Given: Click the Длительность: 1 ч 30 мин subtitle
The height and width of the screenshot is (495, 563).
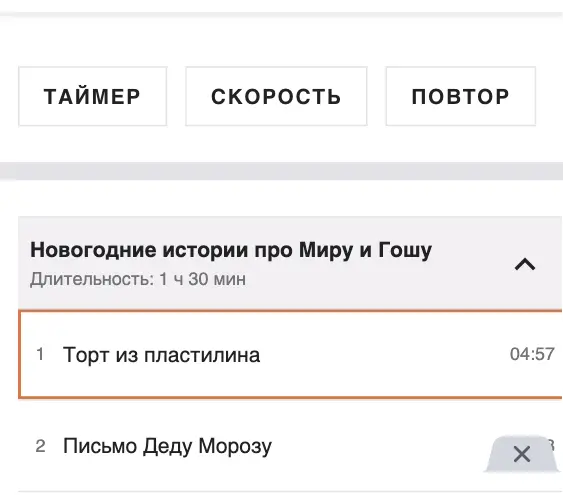Looking at the screenshot, I should pyautogui.click(x=138, y=279).
